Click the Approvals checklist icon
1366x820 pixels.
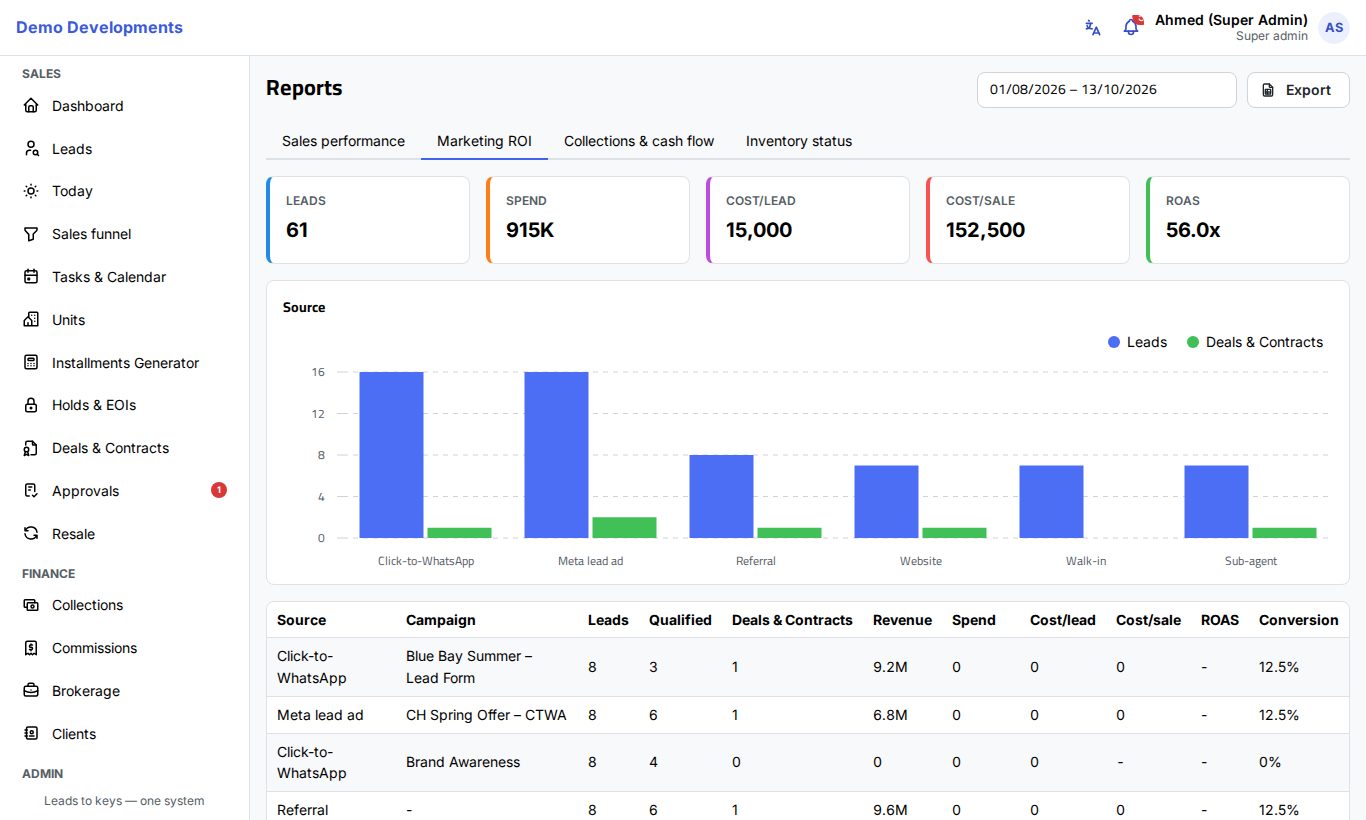(x=31, y=491)
